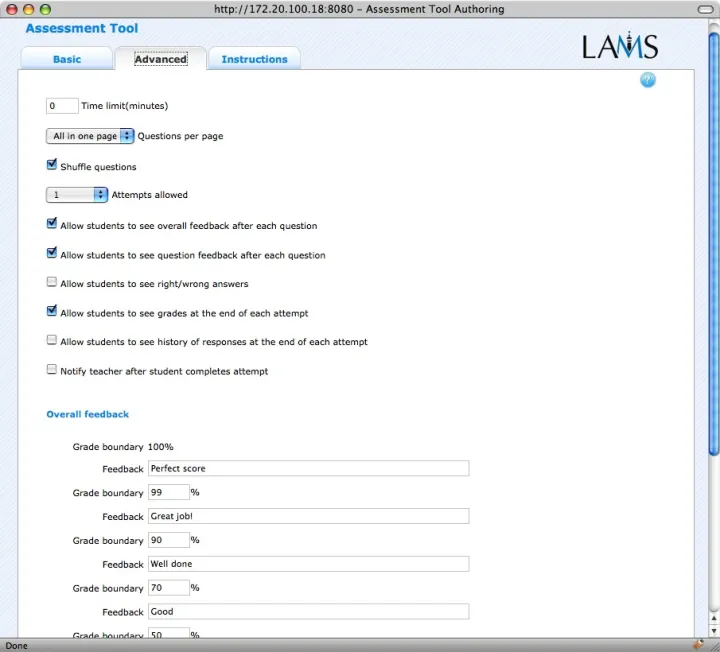Focus the grade boundary field showing 99
This screenshot has height=652, width=720.
coord(168,492)
